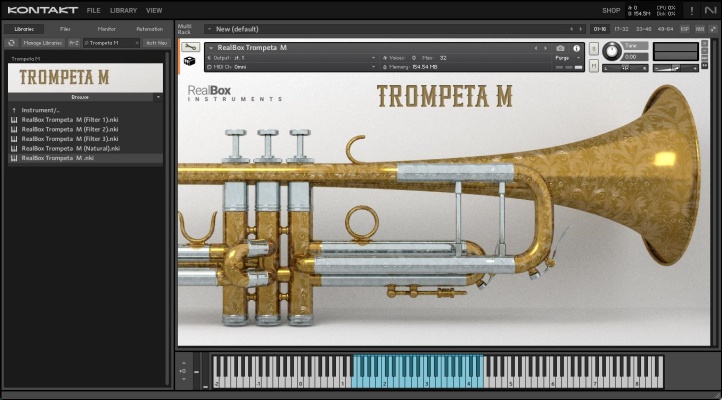
Task: Toggle the AUX button in rack header
Action: pyautogui.click(x=700, y=29)
